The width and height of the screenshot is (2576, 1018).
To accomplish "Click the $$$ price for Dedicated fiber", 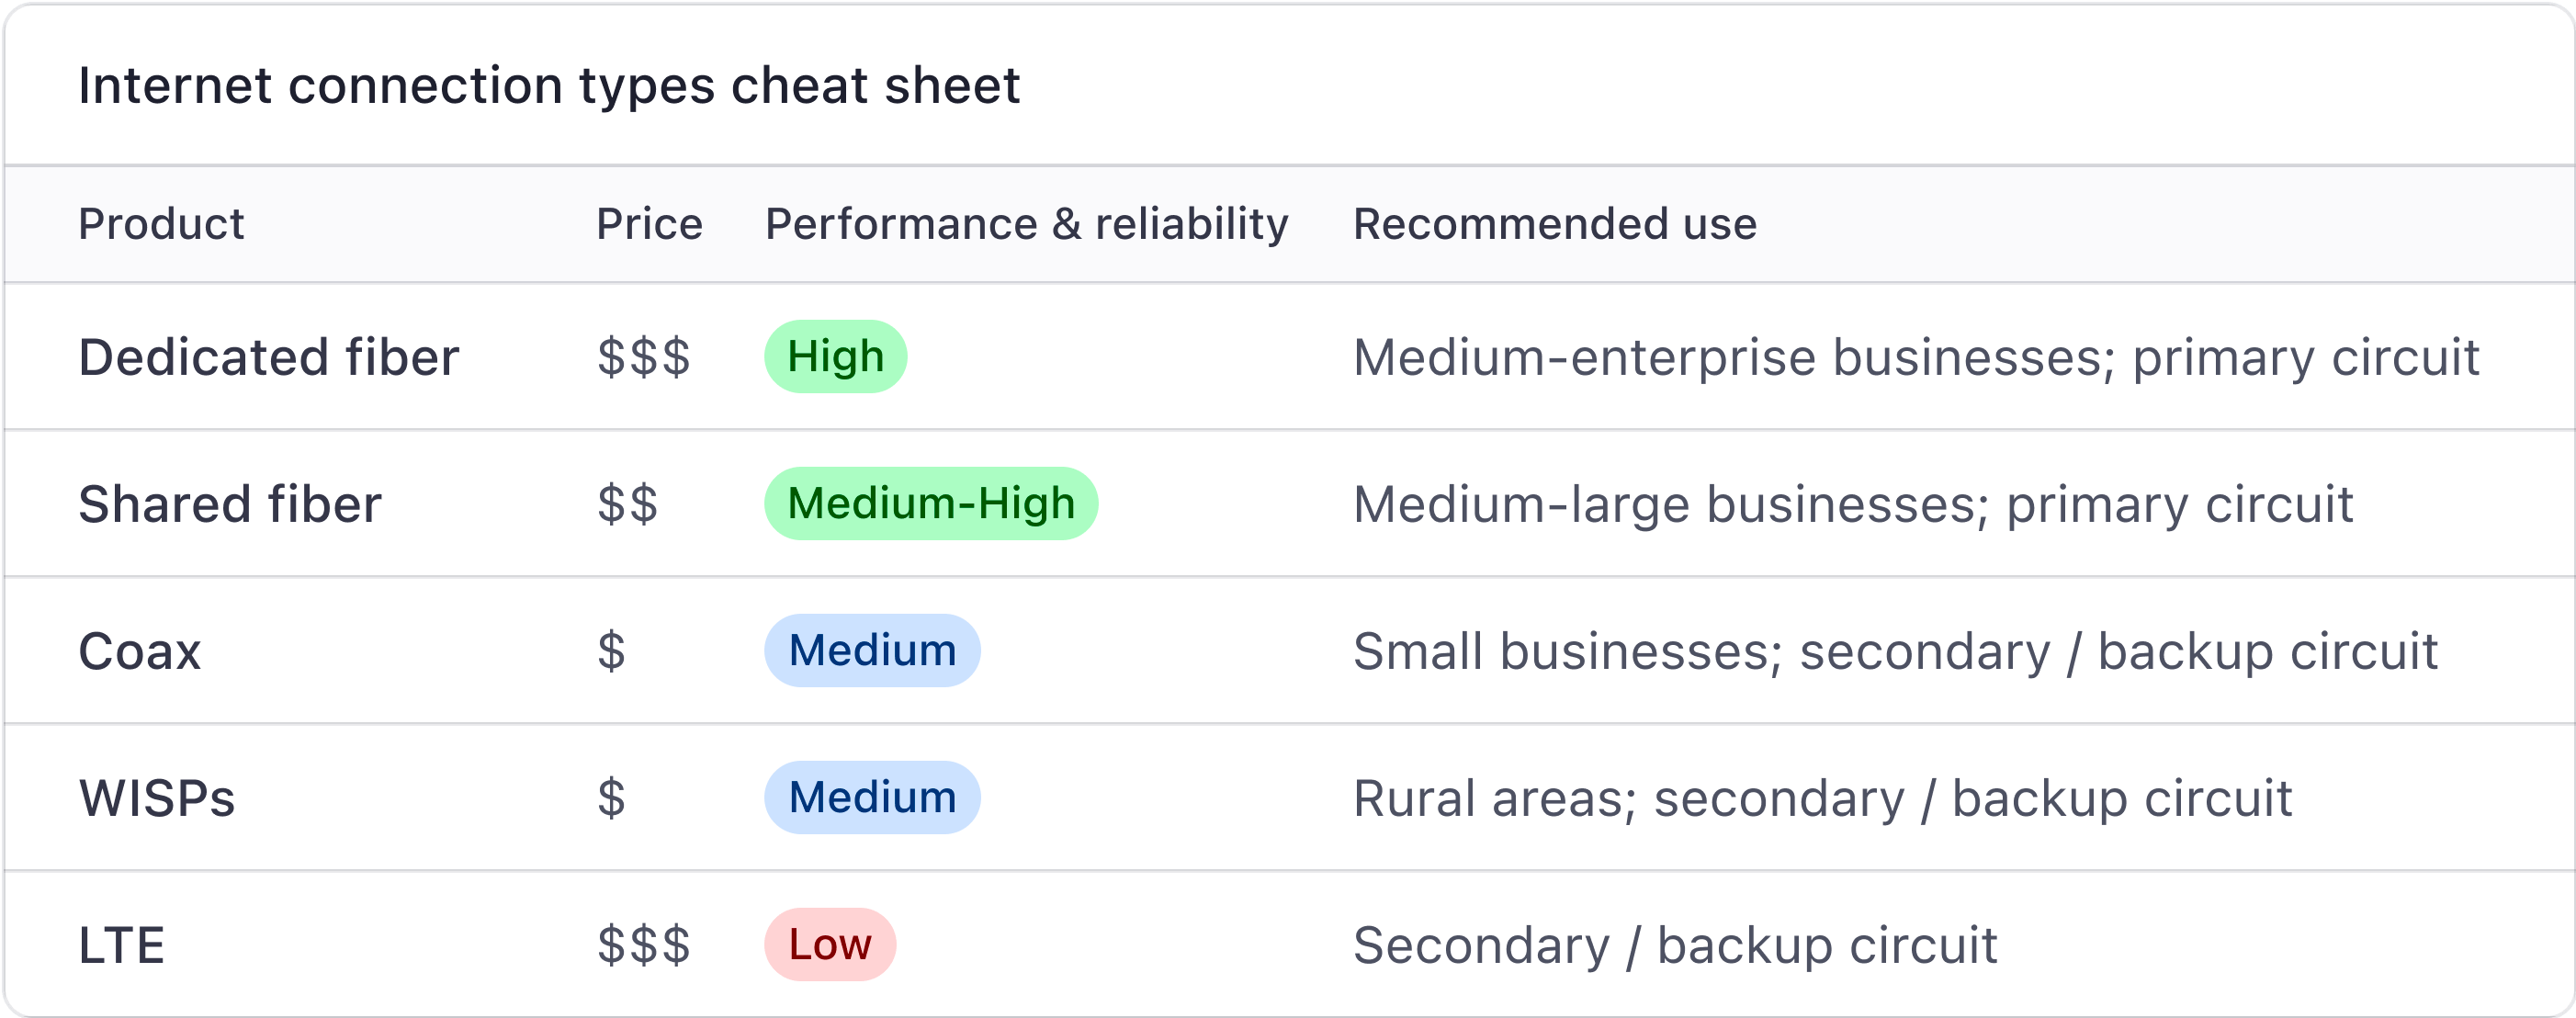I will [644, 357].
